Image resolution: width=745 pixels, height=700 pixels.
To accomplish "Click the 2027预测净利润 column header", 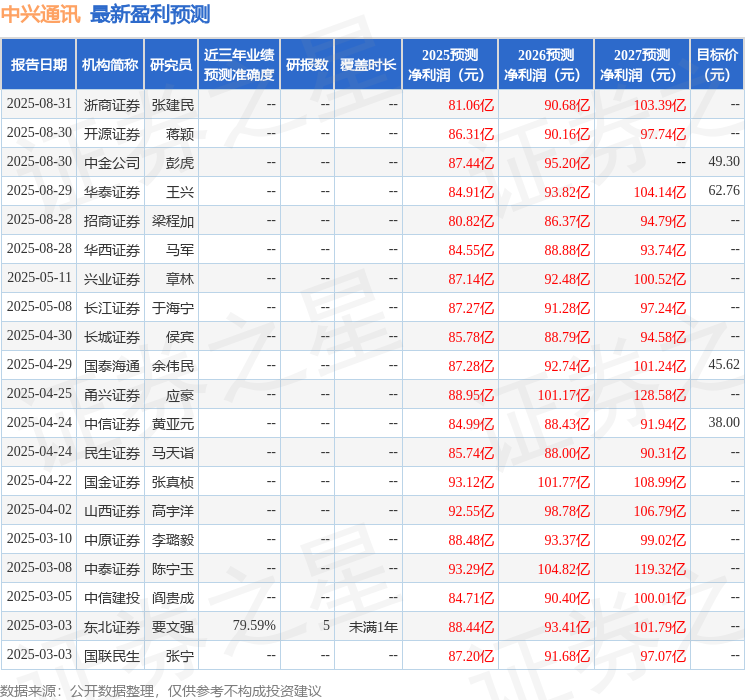I will (x=642, y=65).
